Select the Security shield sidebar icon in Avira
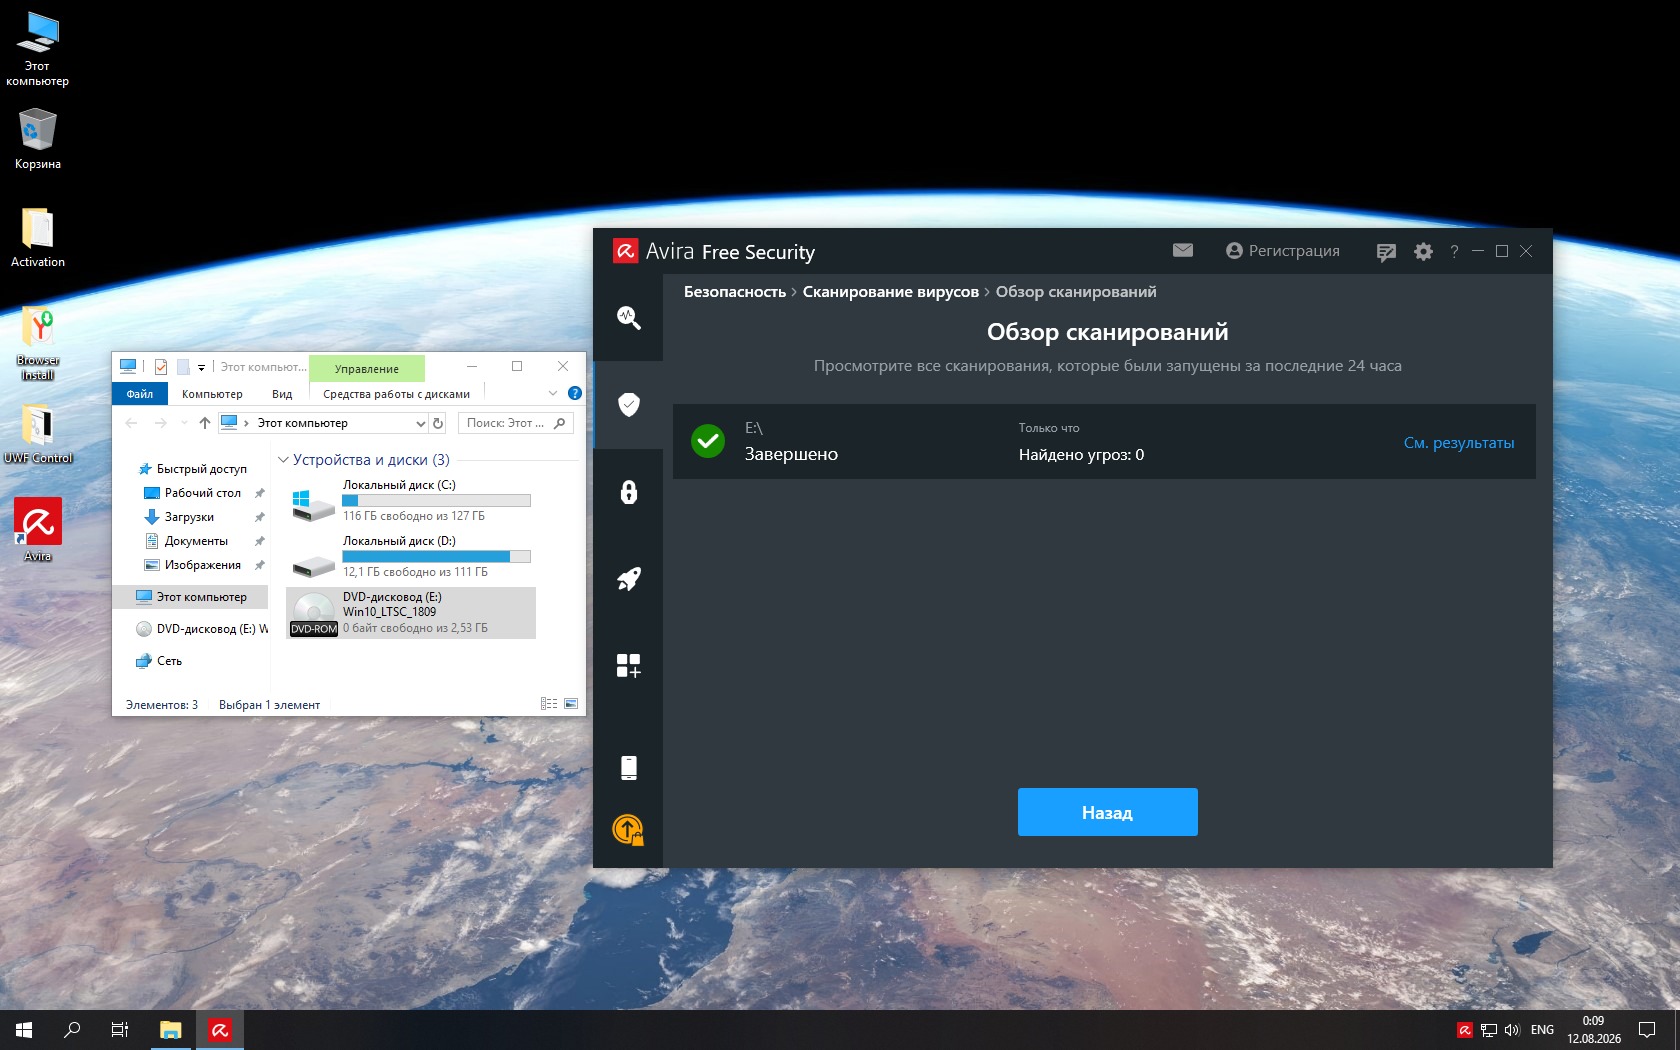 point(628,404)
